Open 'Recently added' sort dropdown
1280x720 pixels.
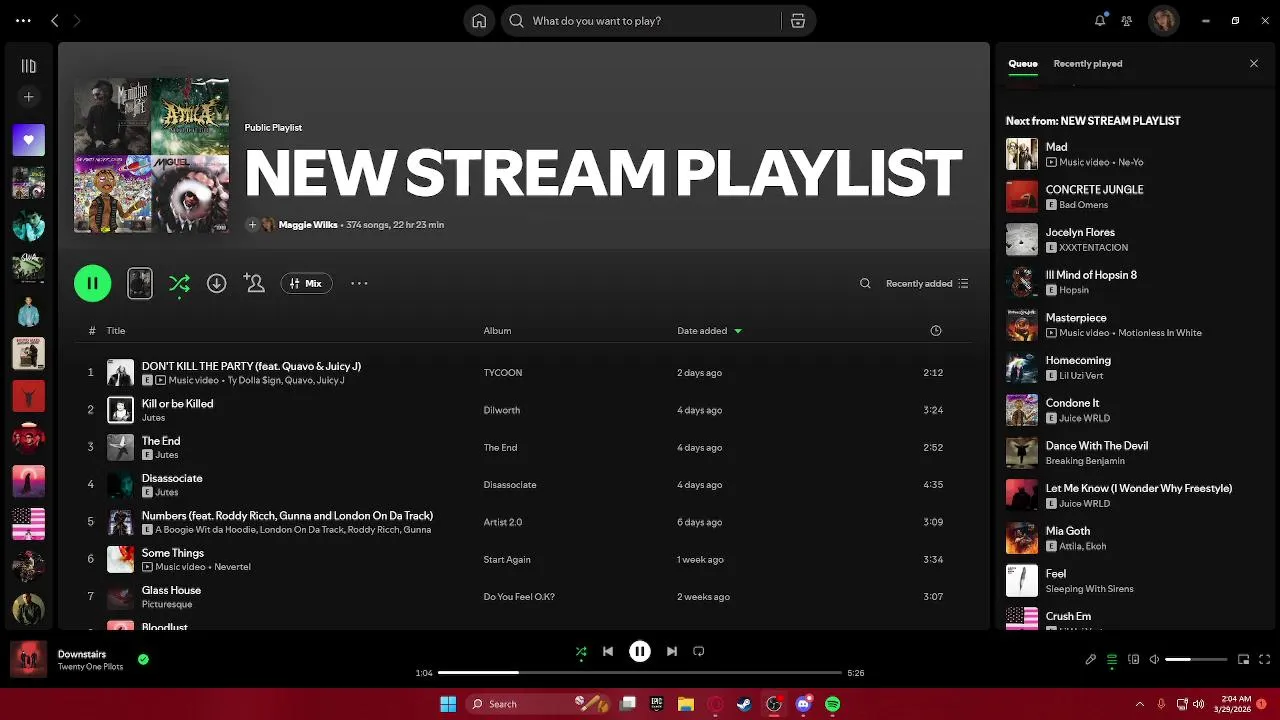927,284
